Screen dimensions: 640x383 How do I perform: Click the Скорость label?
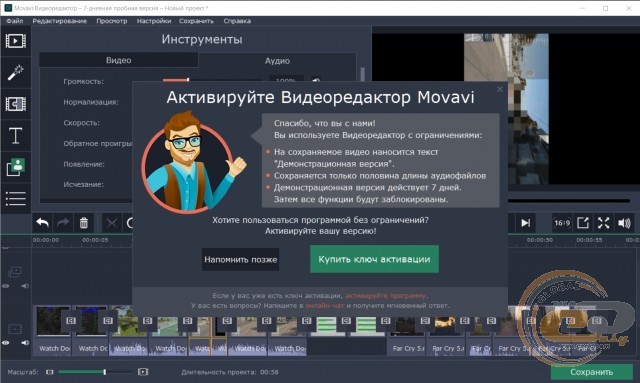[81, 122]
